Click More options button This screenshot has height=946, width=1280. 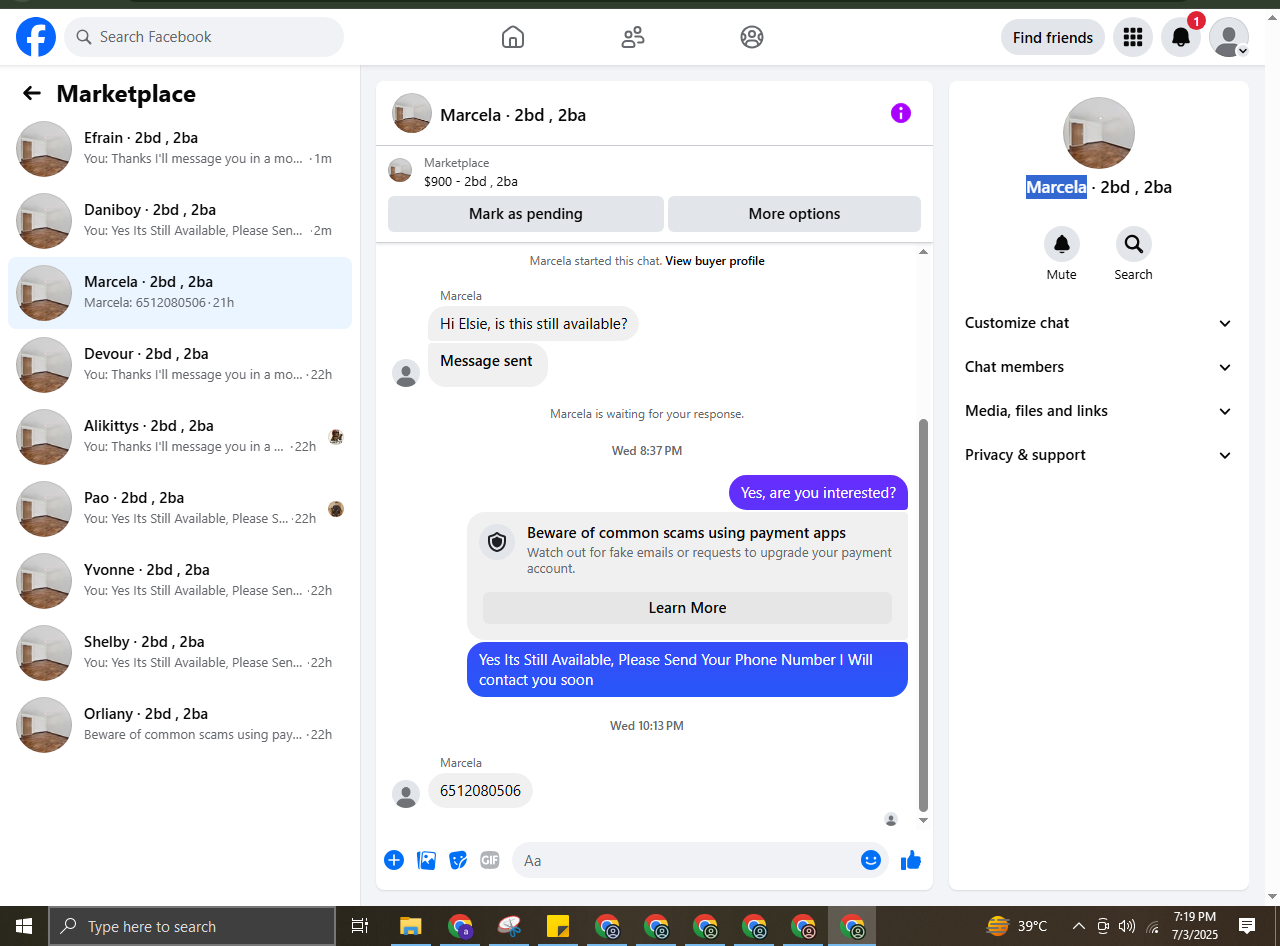(794, 214)
